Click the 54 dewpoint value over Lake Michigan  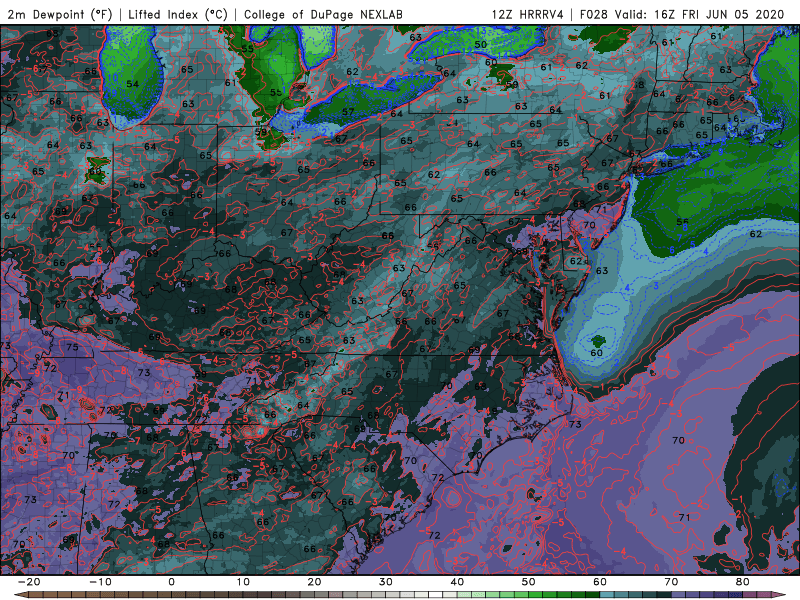(133, 84)
